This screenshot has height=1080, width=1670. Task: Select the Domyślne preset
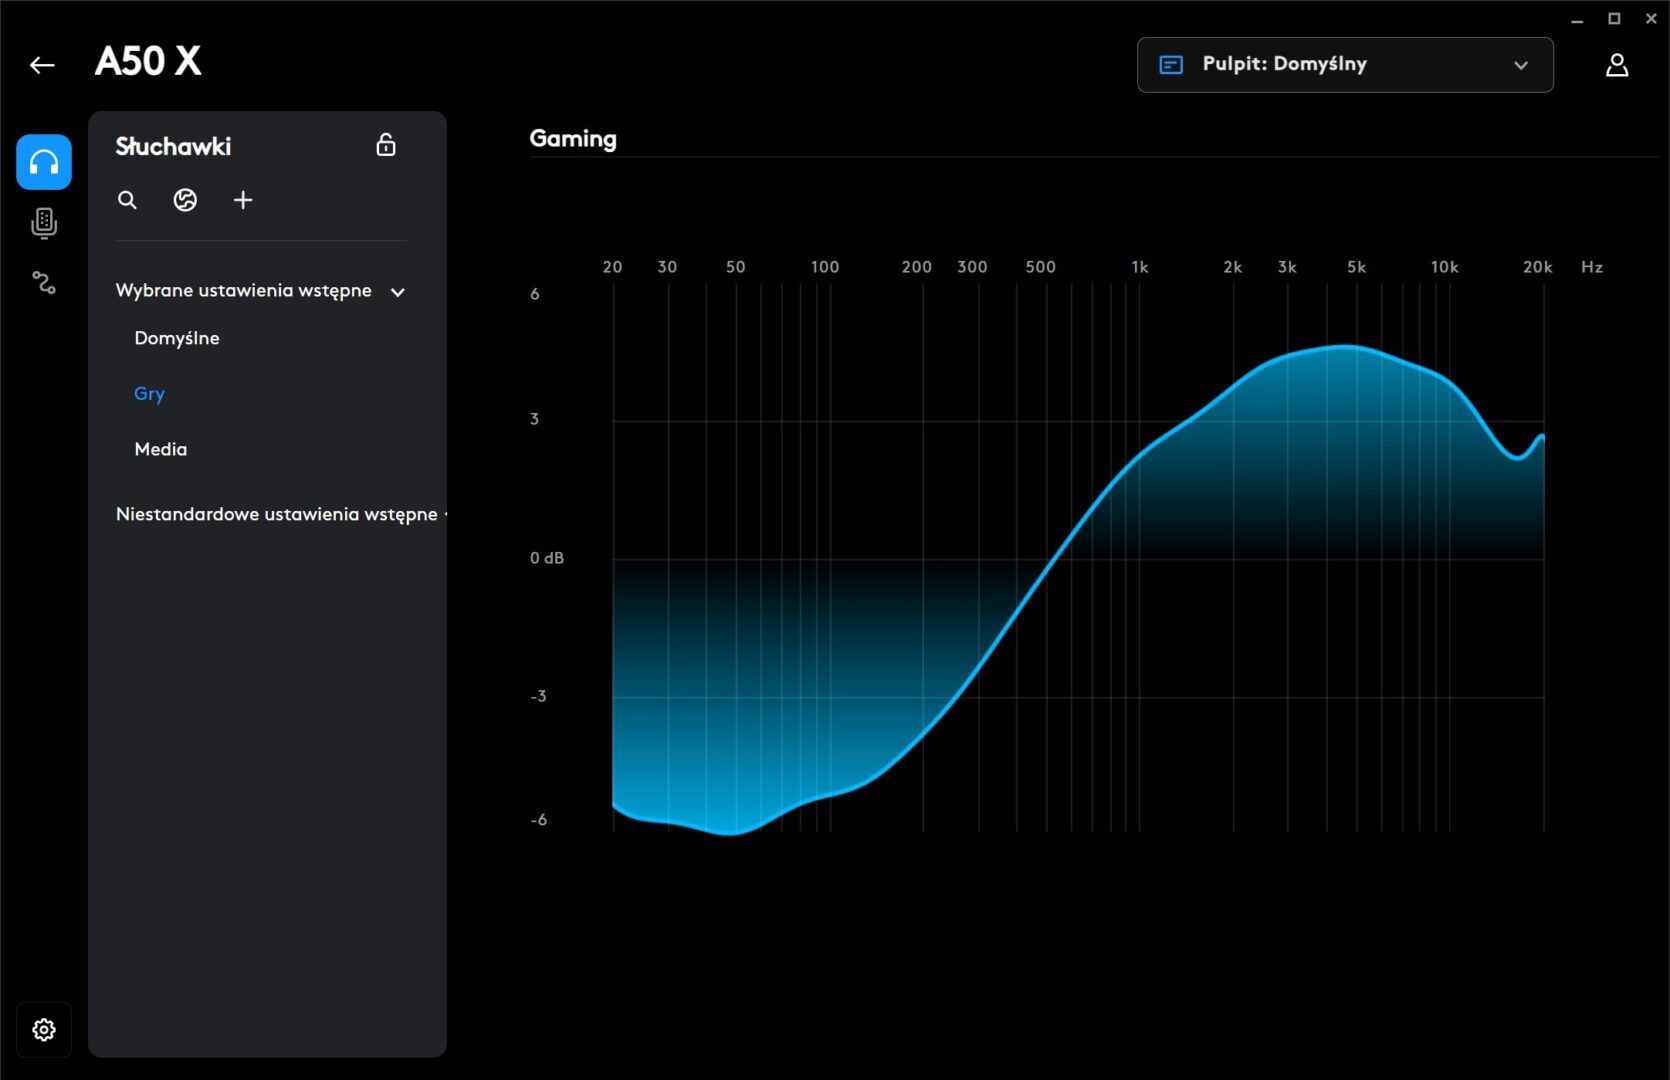pyautogui.click(x=177, y=338)
